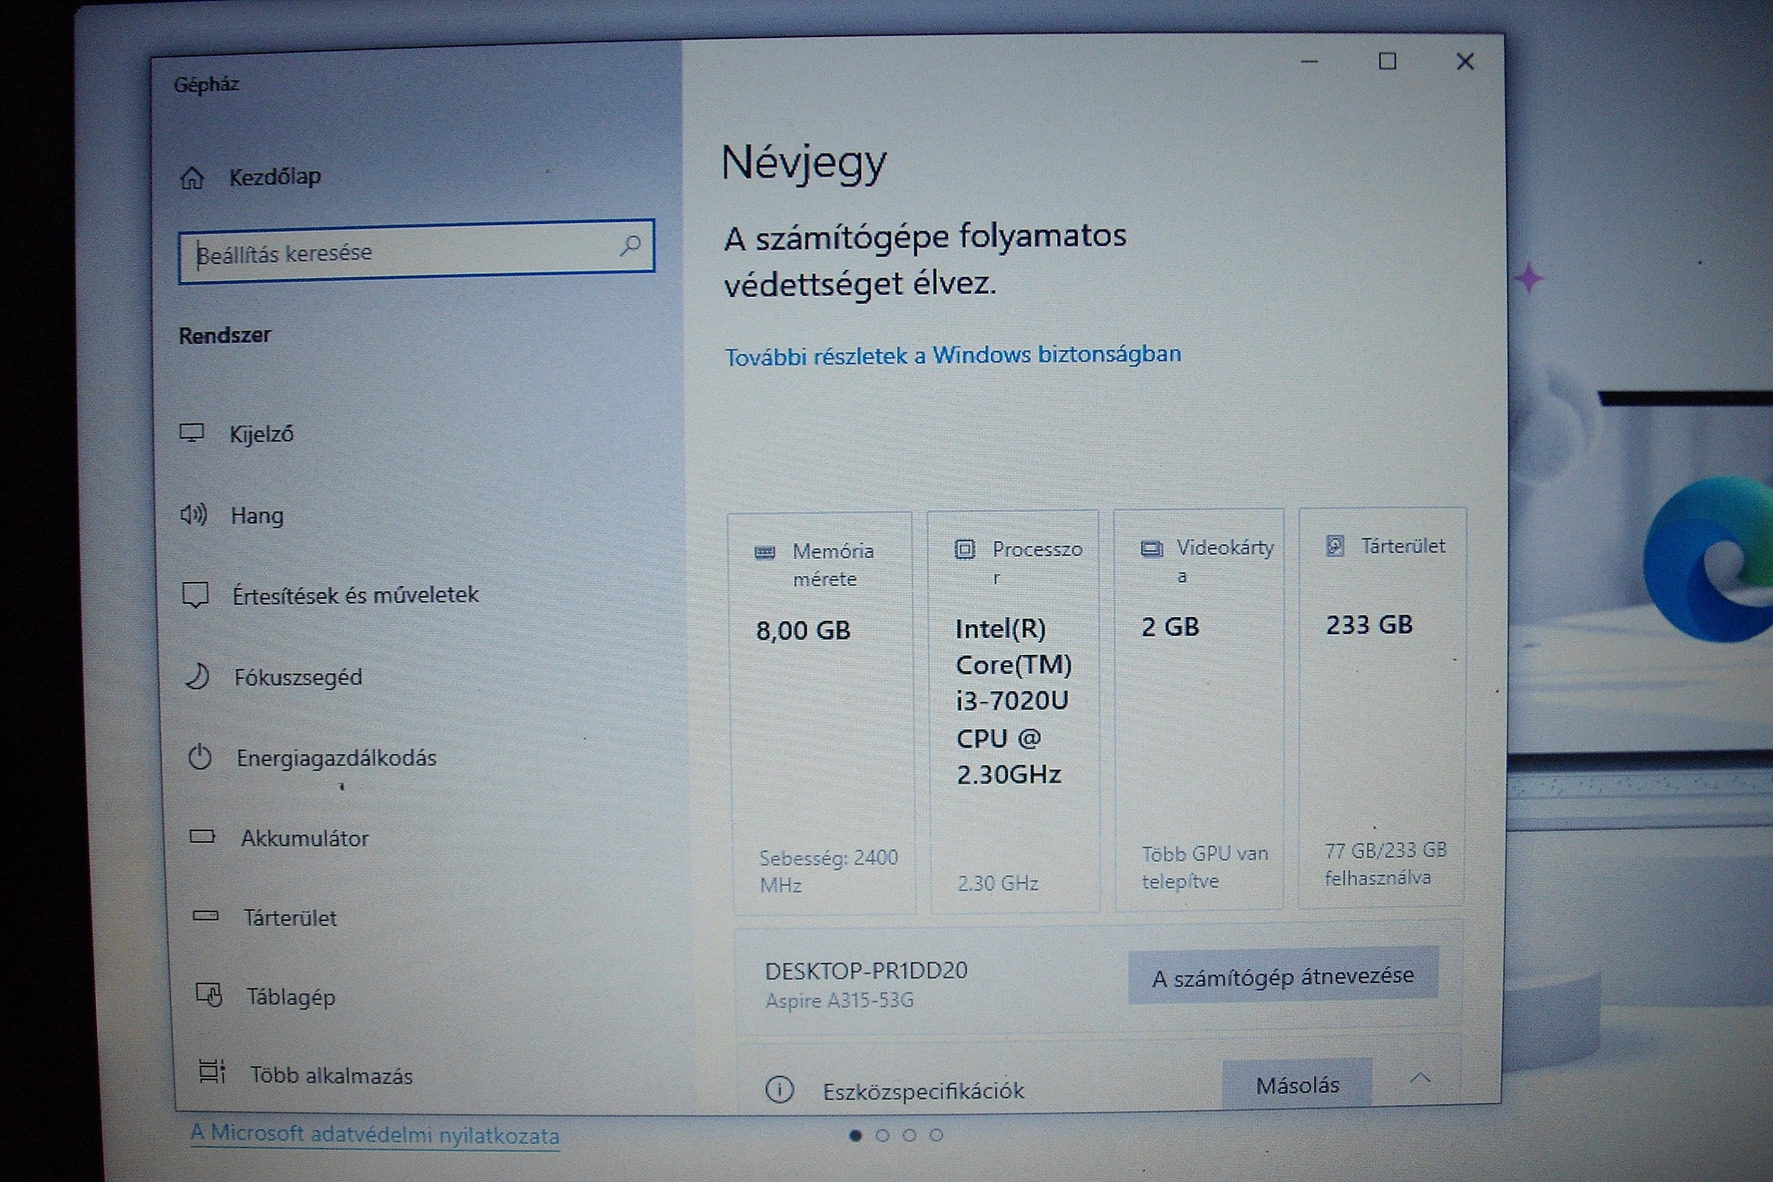
Task: Open A Microsoft adatvédelmi nyilatkozata link
Action: (x=375, y=1135)
